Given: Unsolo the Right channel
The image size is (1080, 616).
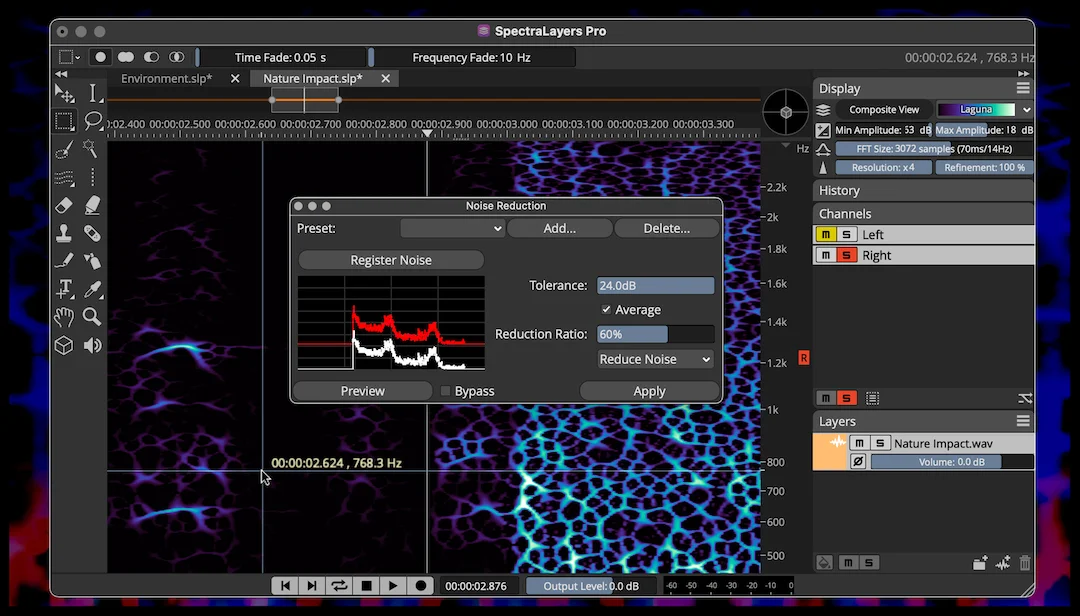Looking at the screenshot, I should (847, 255).
